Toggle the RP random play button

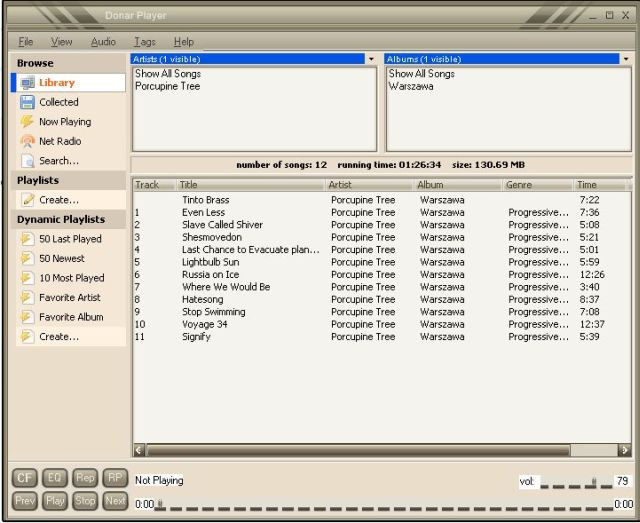tap(115, 478)
